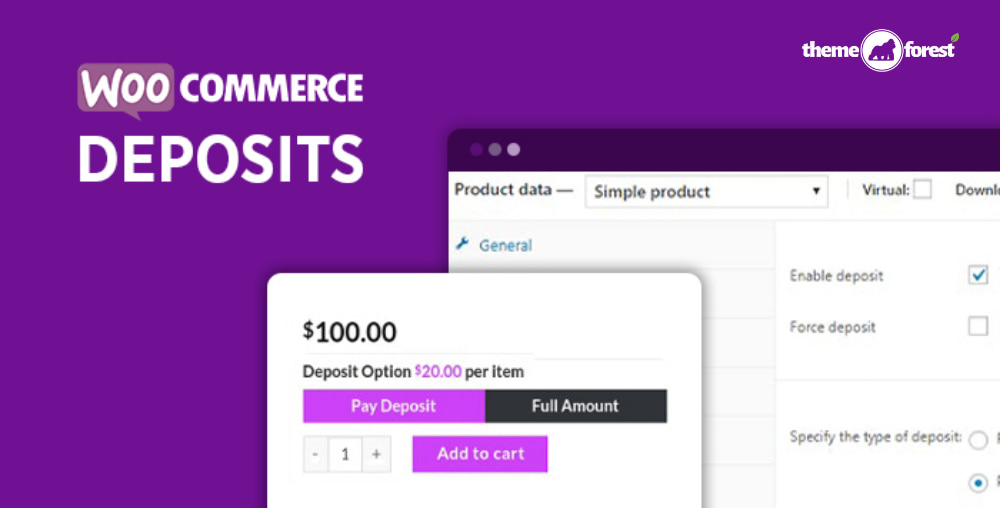Choose the Pay Deposit option
Screen dimensions: 1000x508
(394, 406)
